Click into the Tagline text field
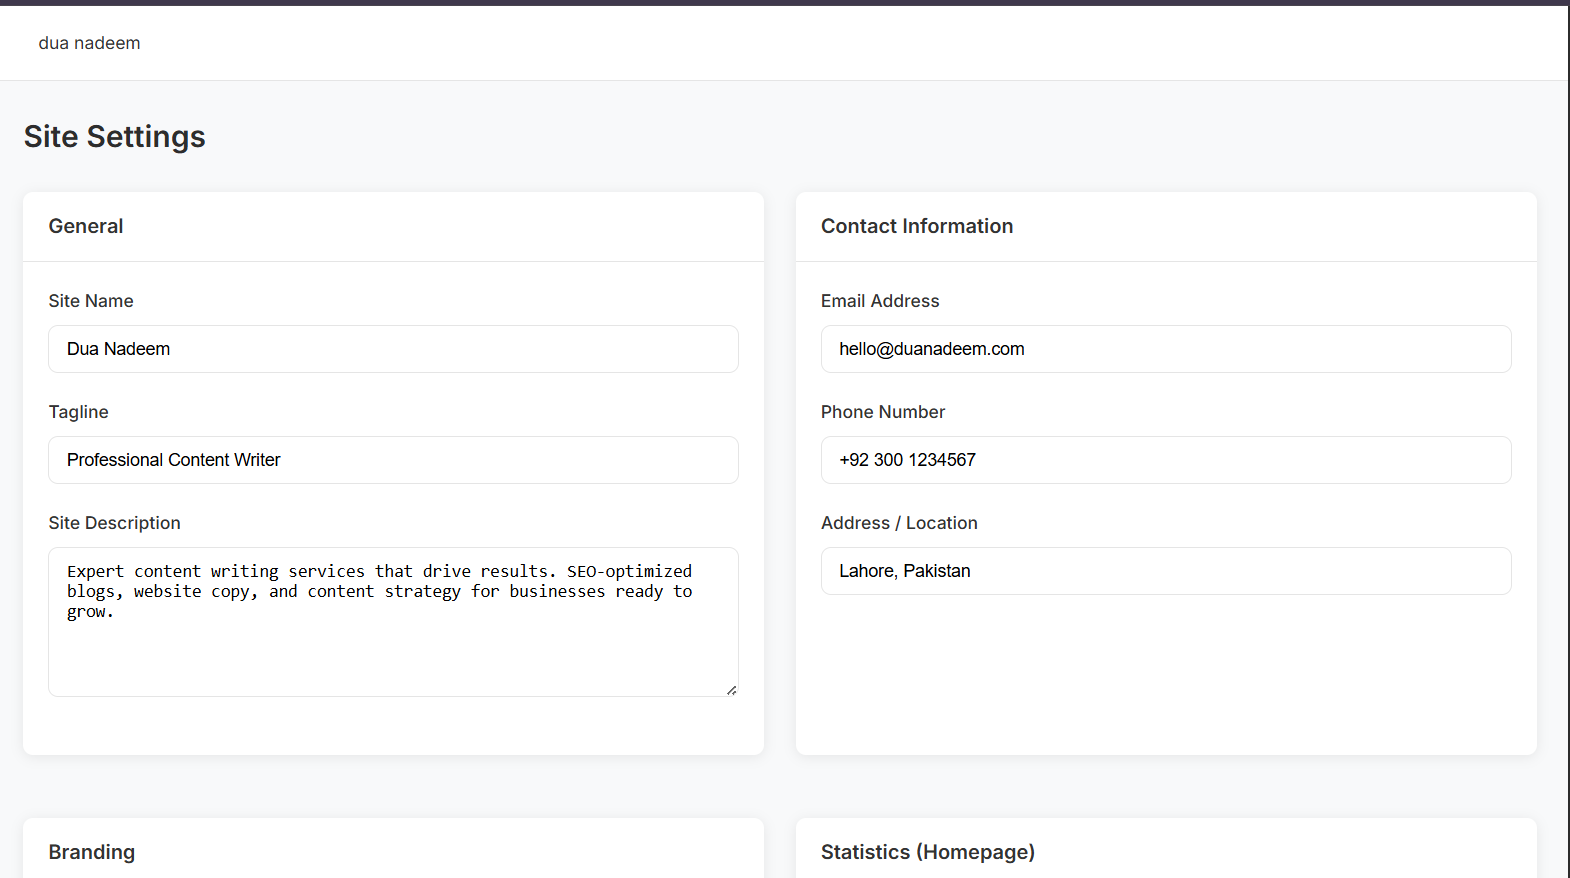 (x=393, y=460)
